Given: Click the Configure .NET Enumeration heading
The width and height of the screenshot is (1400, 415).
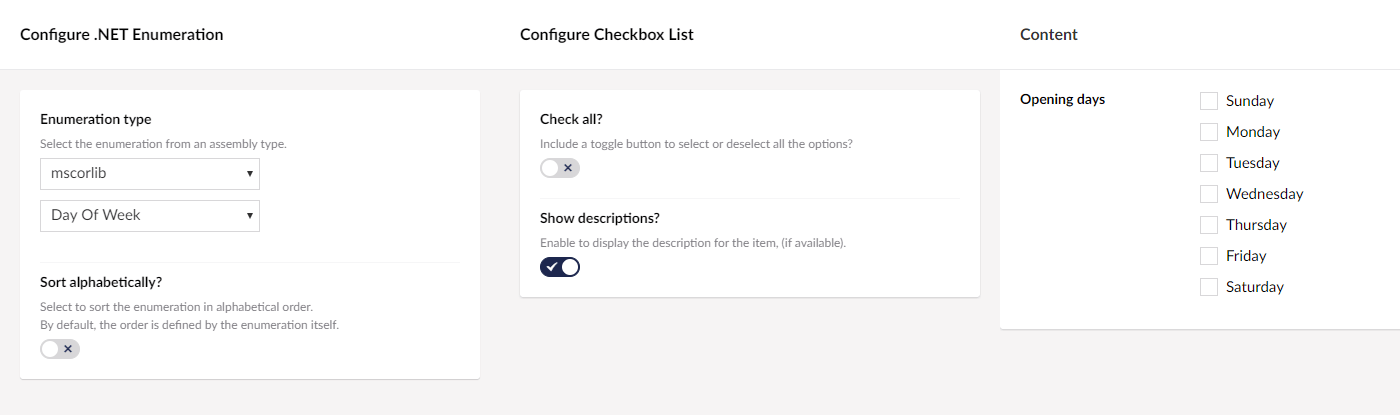Looking at the screenshot, I should point(122,35).
